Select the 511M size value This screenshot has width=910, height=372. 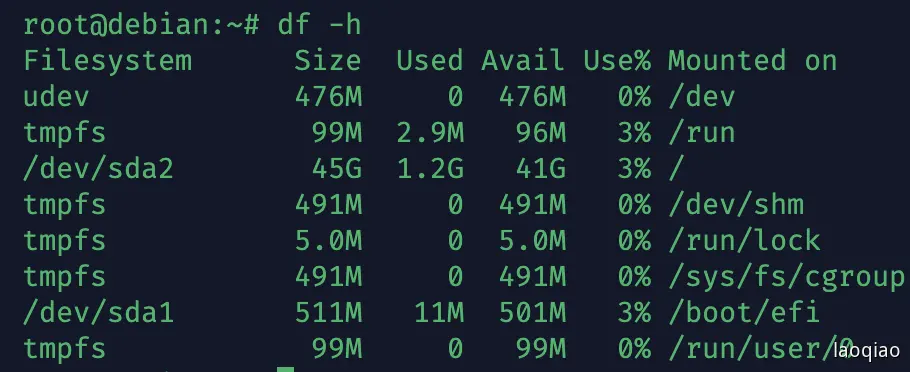click(x=328, y=313)
